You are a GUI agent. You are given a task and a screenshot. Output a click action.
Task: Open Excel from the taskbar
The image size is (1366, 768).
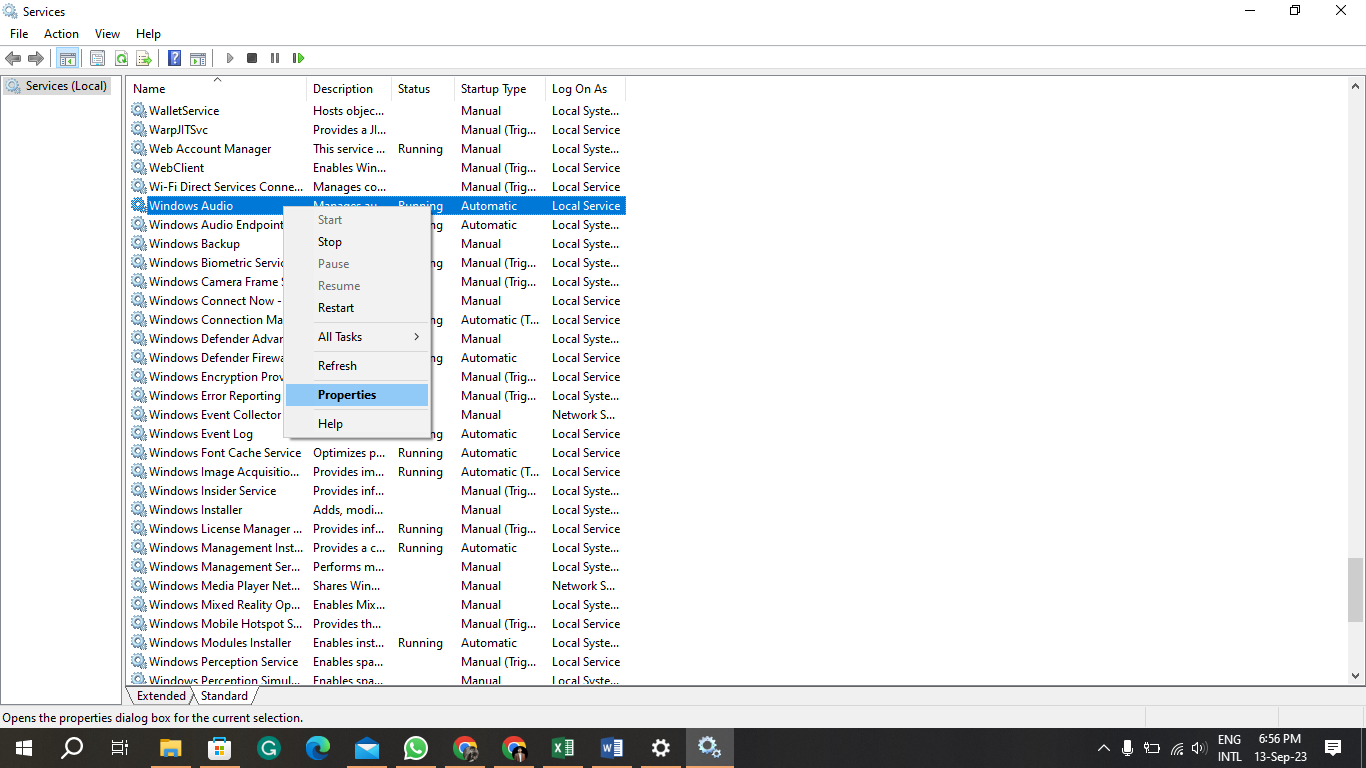[x=563, y=748]
